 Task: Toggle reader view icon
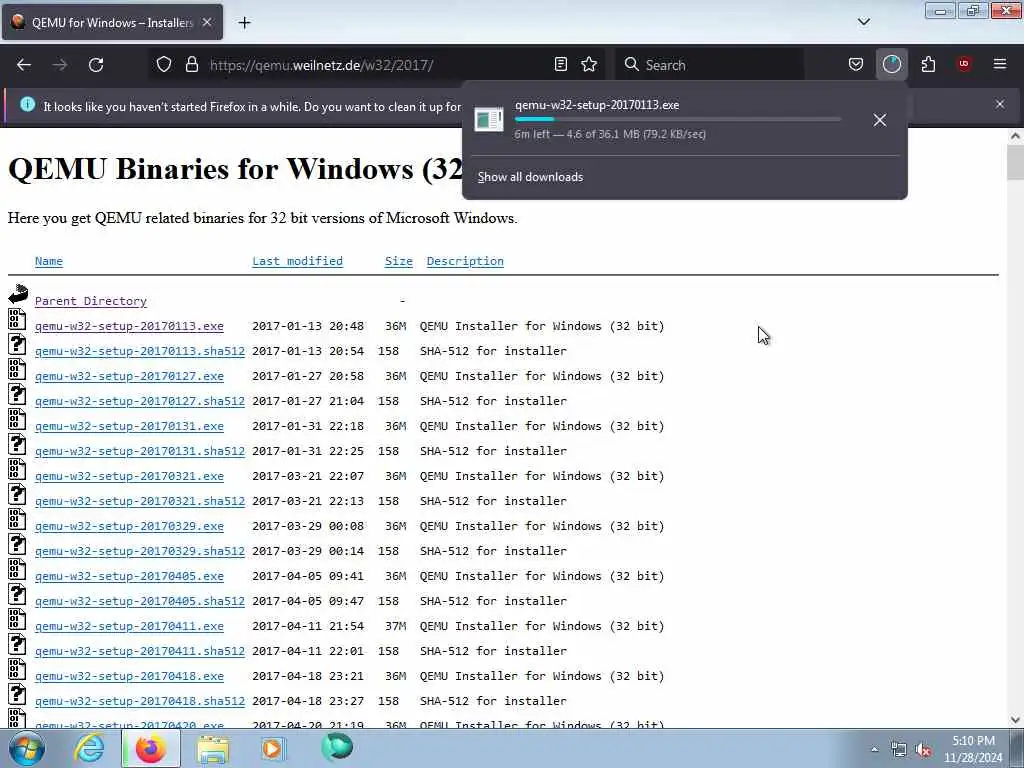click(560, 64)
